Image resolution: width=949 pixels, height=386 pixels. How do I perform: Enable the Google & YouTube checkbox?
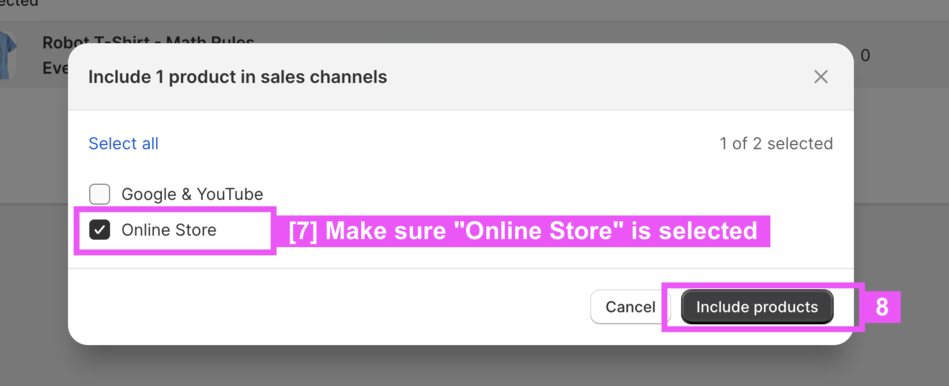pyautogui.click(x=100, y=194)
